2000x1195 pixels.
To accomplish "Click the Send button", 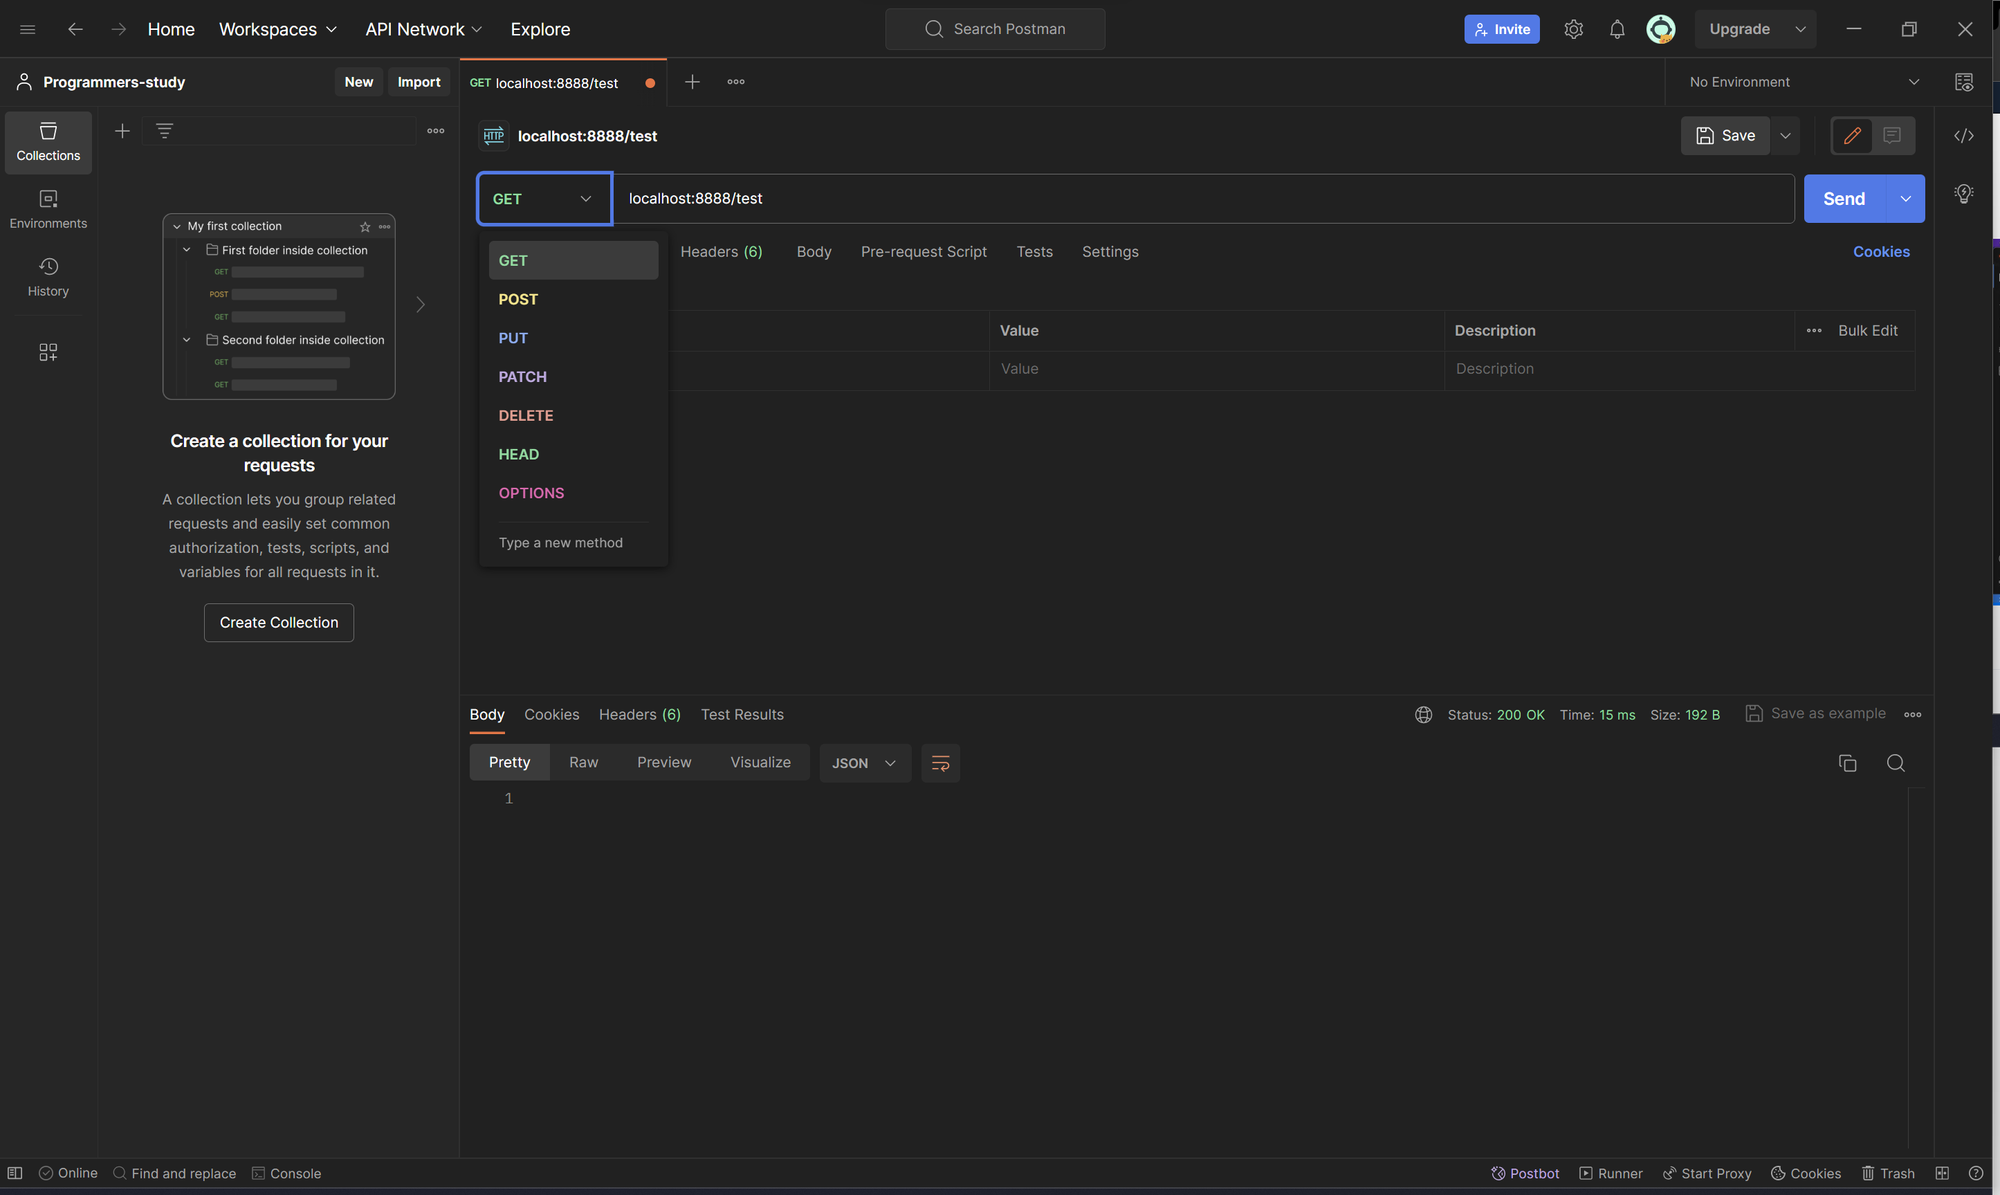I will [x=1844, y=199].
